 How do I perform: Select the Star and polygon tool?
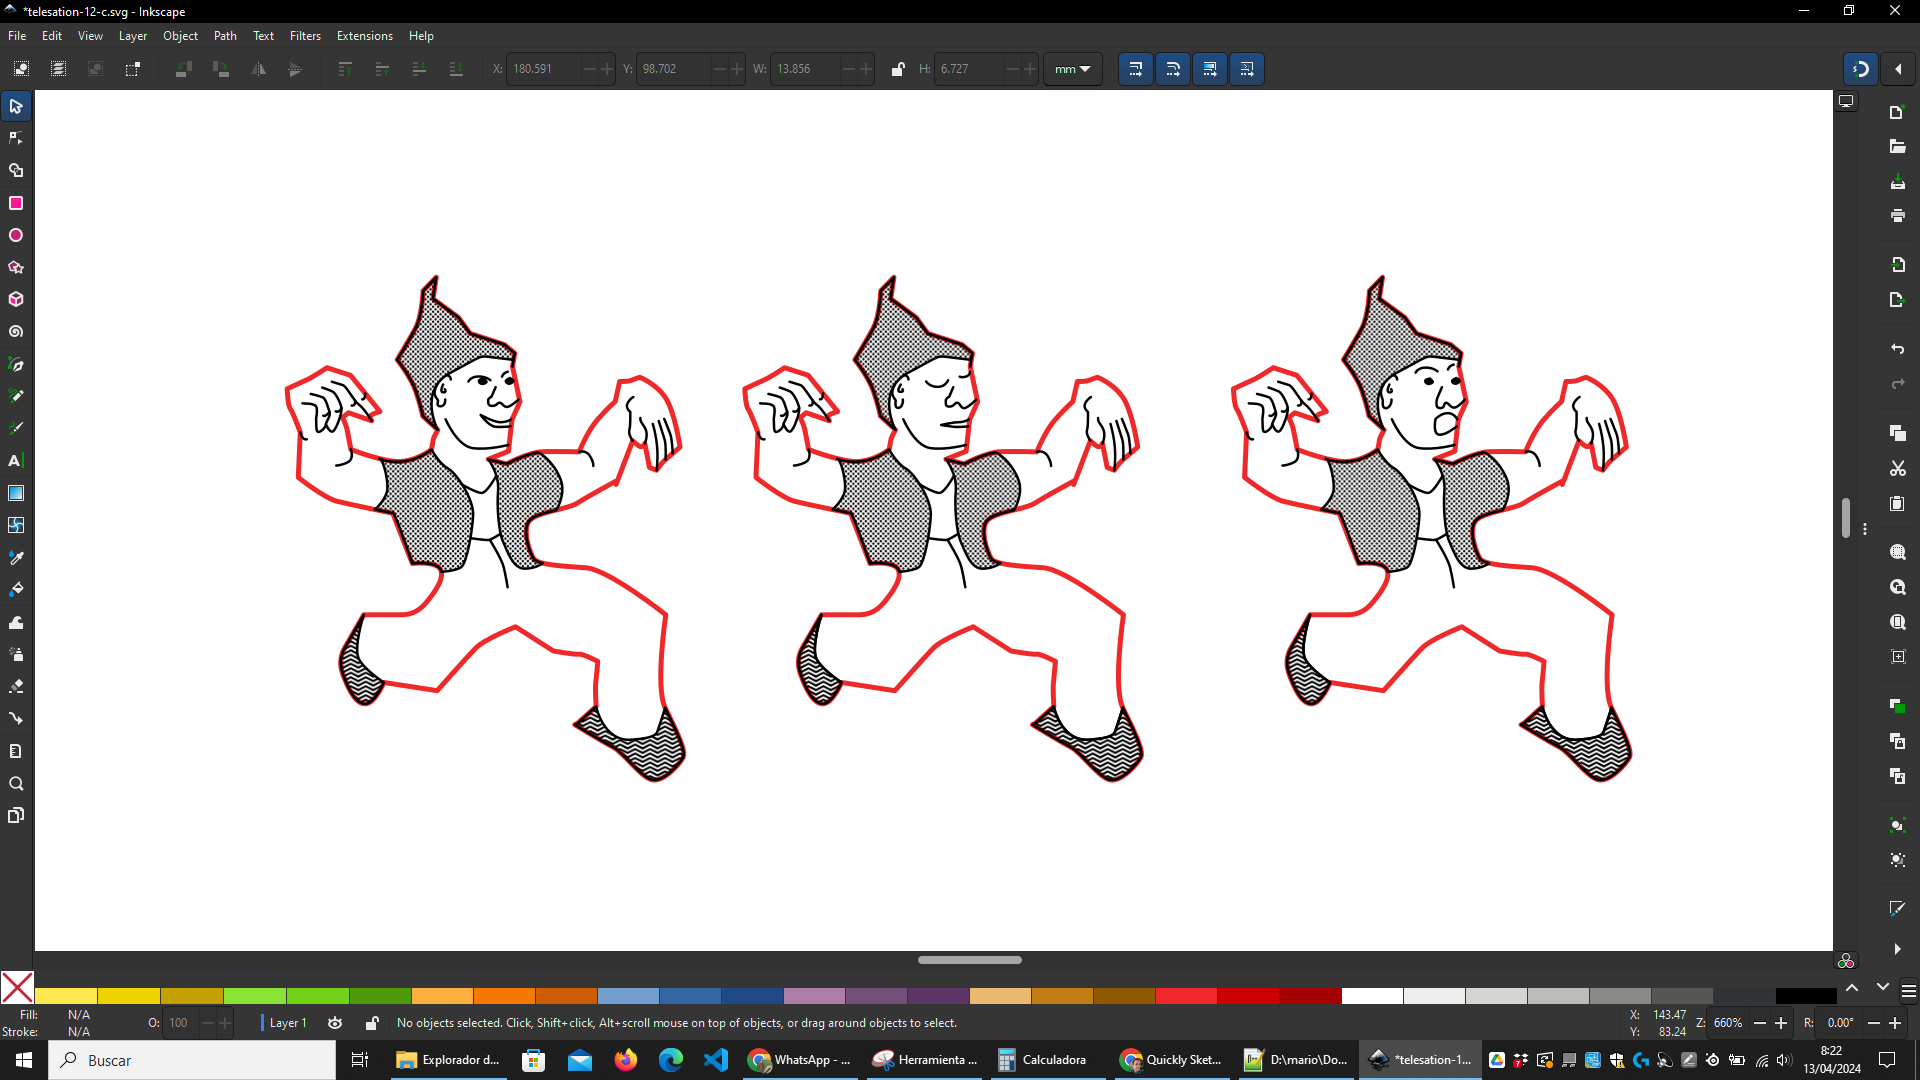click(x=16, y=267)
